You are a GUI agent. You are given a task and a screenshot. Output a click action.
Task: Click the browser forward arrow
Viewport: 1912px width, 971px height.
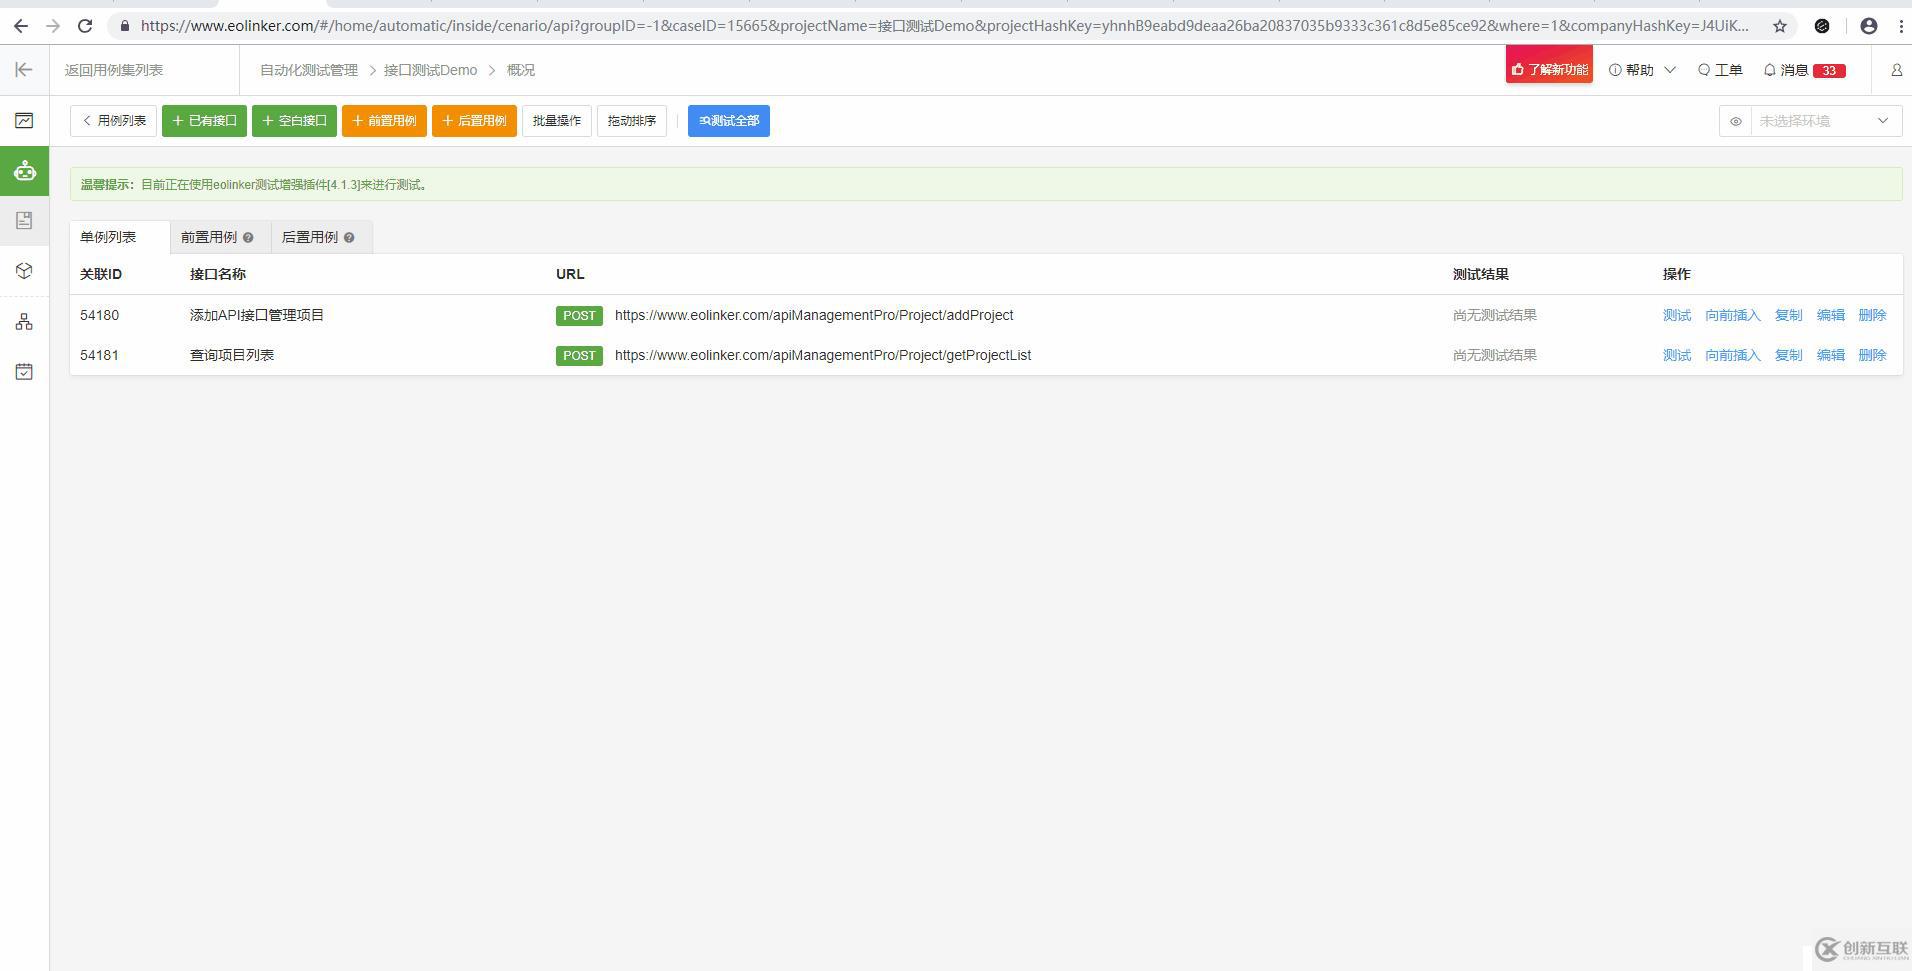[x=53, y=26]
